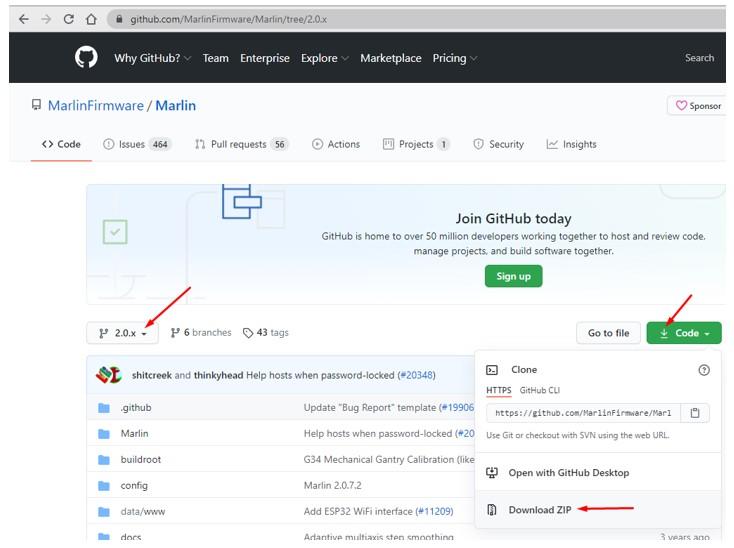Click terminal icon beside Clone

tap(492, 370)
